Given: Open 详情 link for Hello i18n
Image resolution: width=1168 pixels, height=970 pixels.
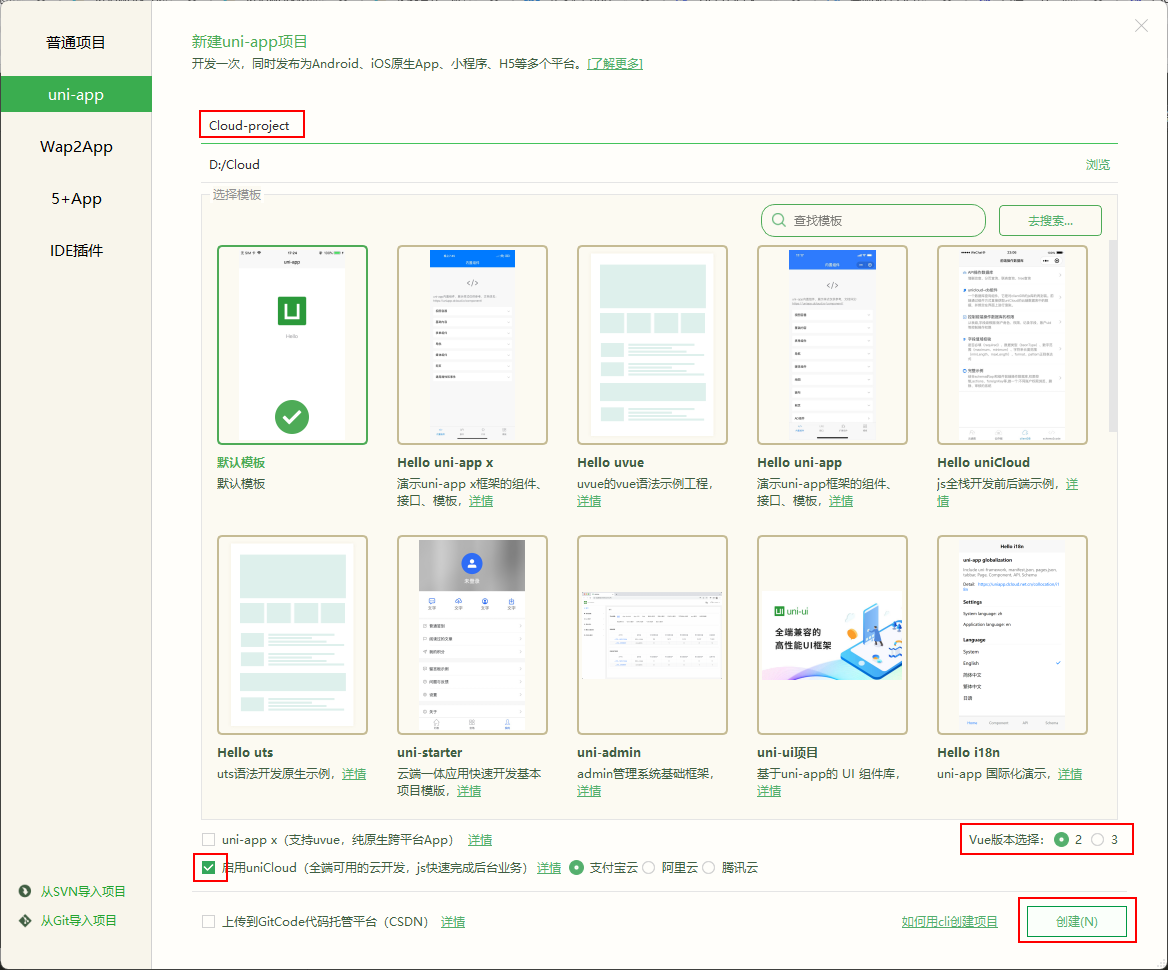Looking at the screenshot, I should click(1070, 774).
